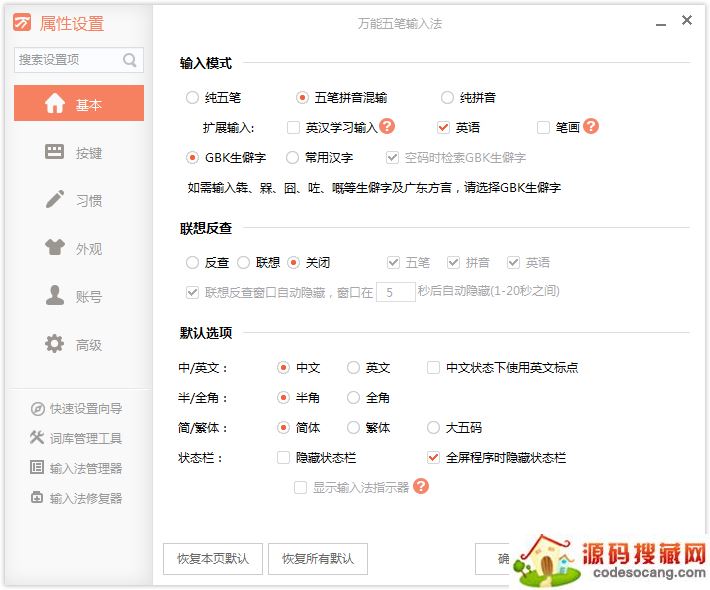Viewport: 710px width, 590px height.
Task: Open the 高级 settings tab
Action: [79, 345]
